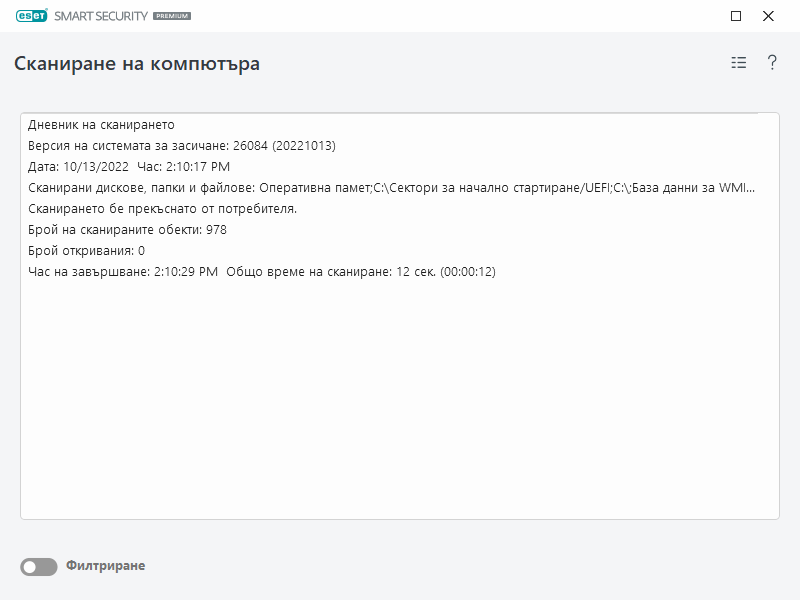800x600 pixels.
Task: Select the line Брой на сканираните обекти: 978
Action: [127, 230]
